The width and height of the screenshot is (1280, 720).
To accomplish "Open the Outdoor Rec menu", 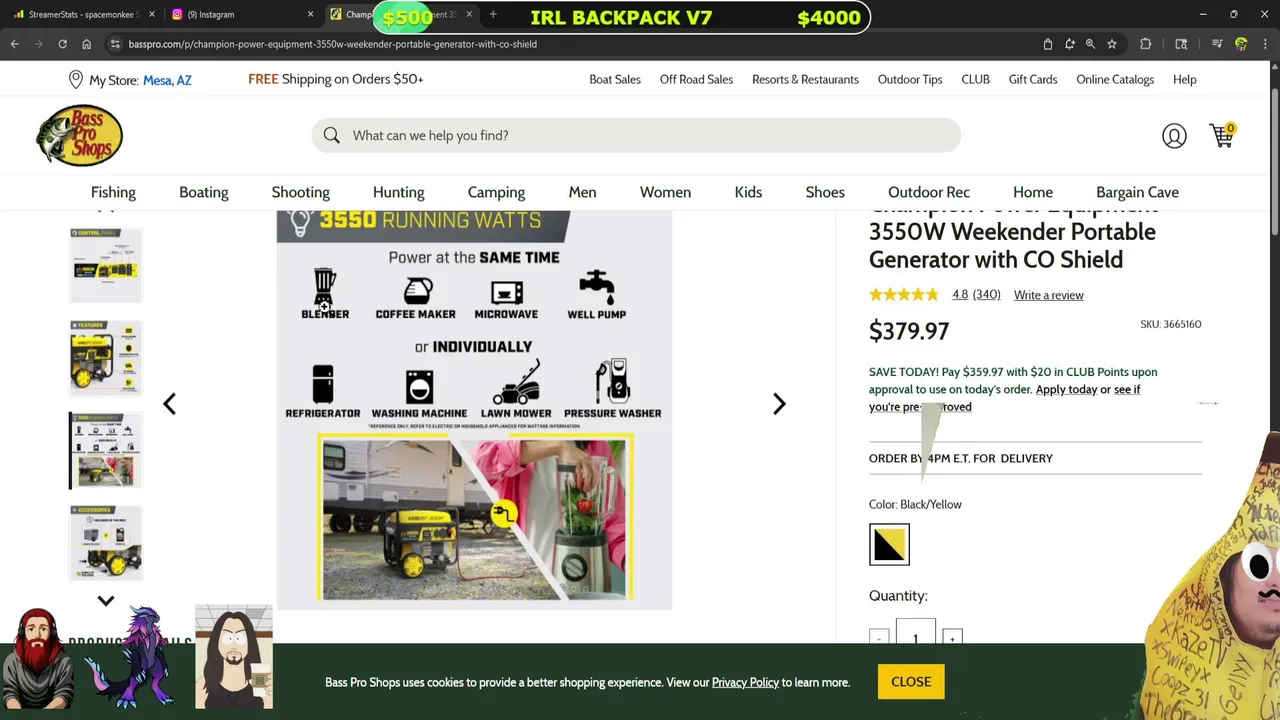I will [x=929, y=192].
